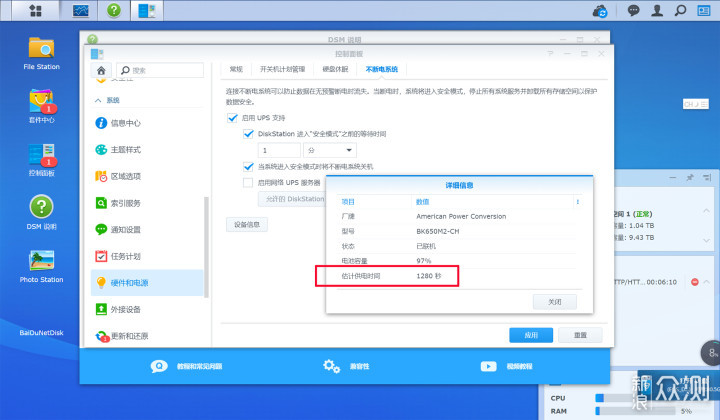This screenshot has width=720, height=420.
Task: Open 索引服务 in the sidebar
Action: (147, 203)
